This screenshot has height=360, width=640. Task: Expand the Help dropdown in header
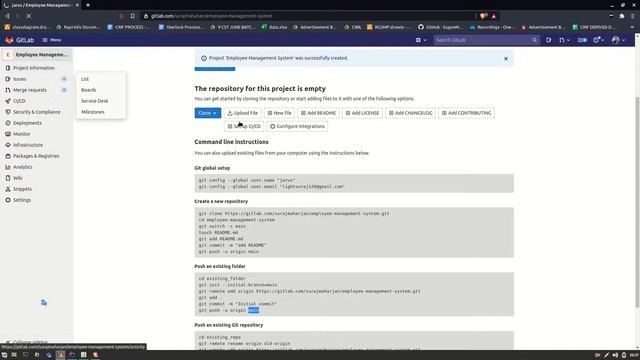[x=598, y=40]
